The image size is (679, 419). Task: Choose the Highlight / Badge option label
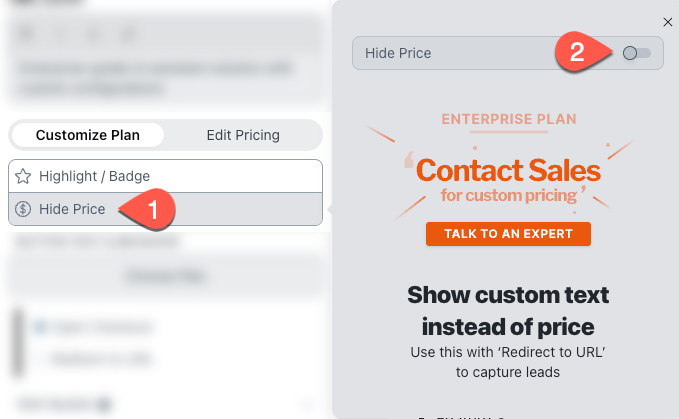94,176
